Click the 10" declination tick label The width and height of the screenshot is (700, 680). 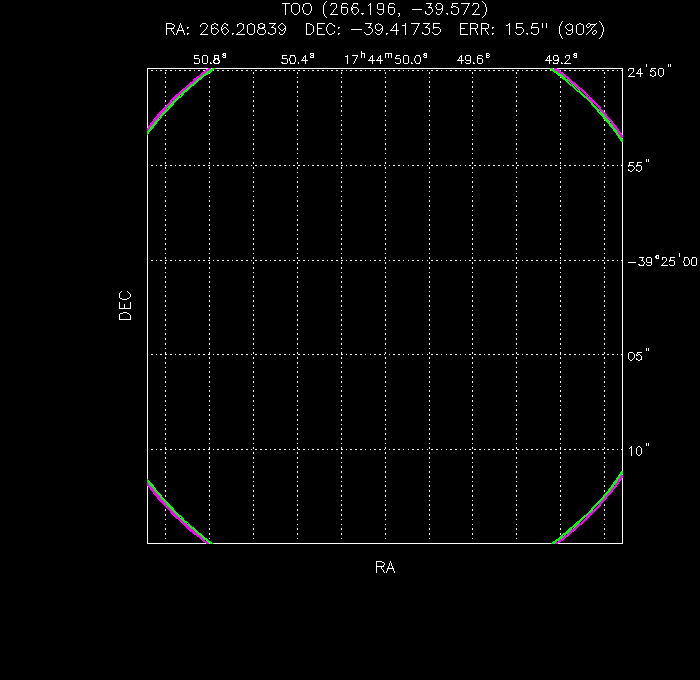pyautogui.click(x=638, y=451)
